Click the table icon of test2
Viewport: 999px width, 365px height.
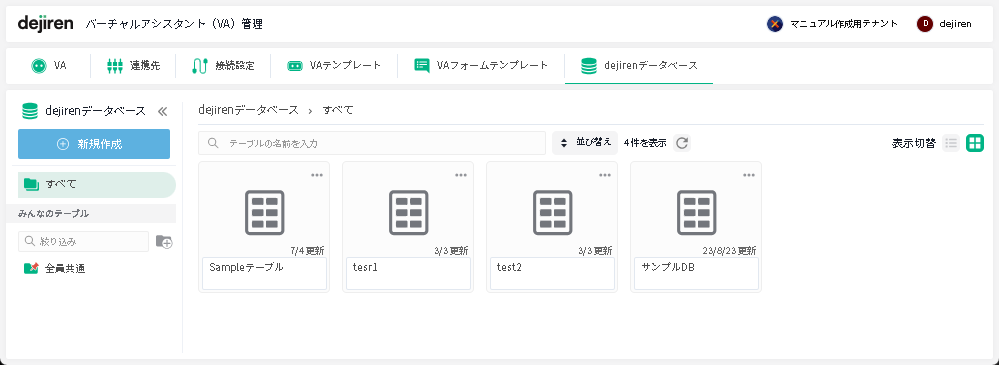click(552, 212)
